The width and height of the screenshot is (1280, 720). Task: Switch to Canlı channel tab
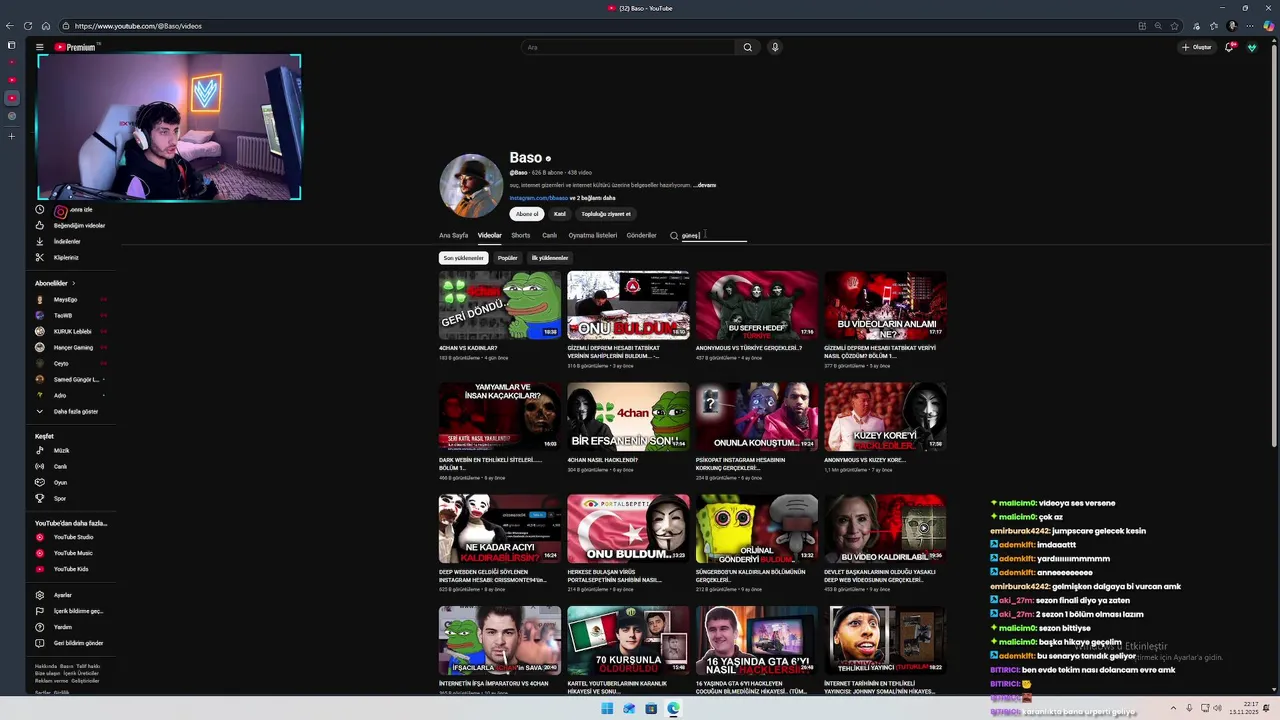(x=549, y=235)
